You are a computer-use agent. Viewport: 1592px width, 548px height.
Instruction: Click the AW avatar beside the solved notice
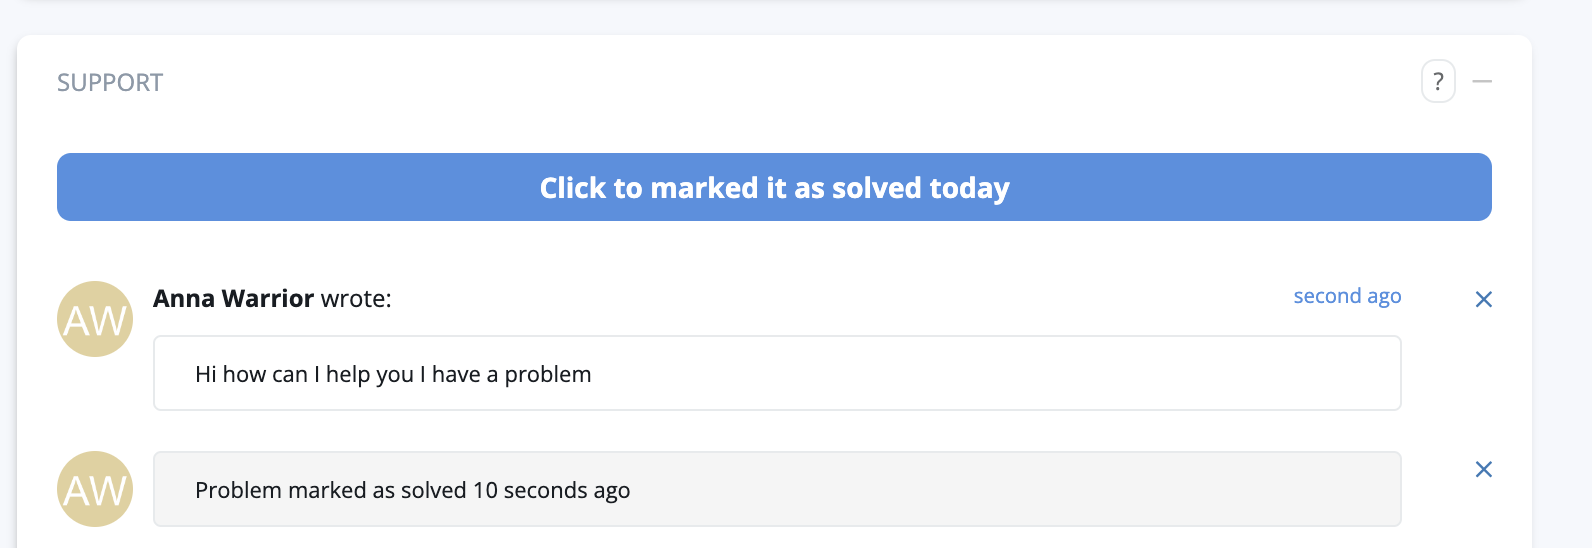point(95,489)
